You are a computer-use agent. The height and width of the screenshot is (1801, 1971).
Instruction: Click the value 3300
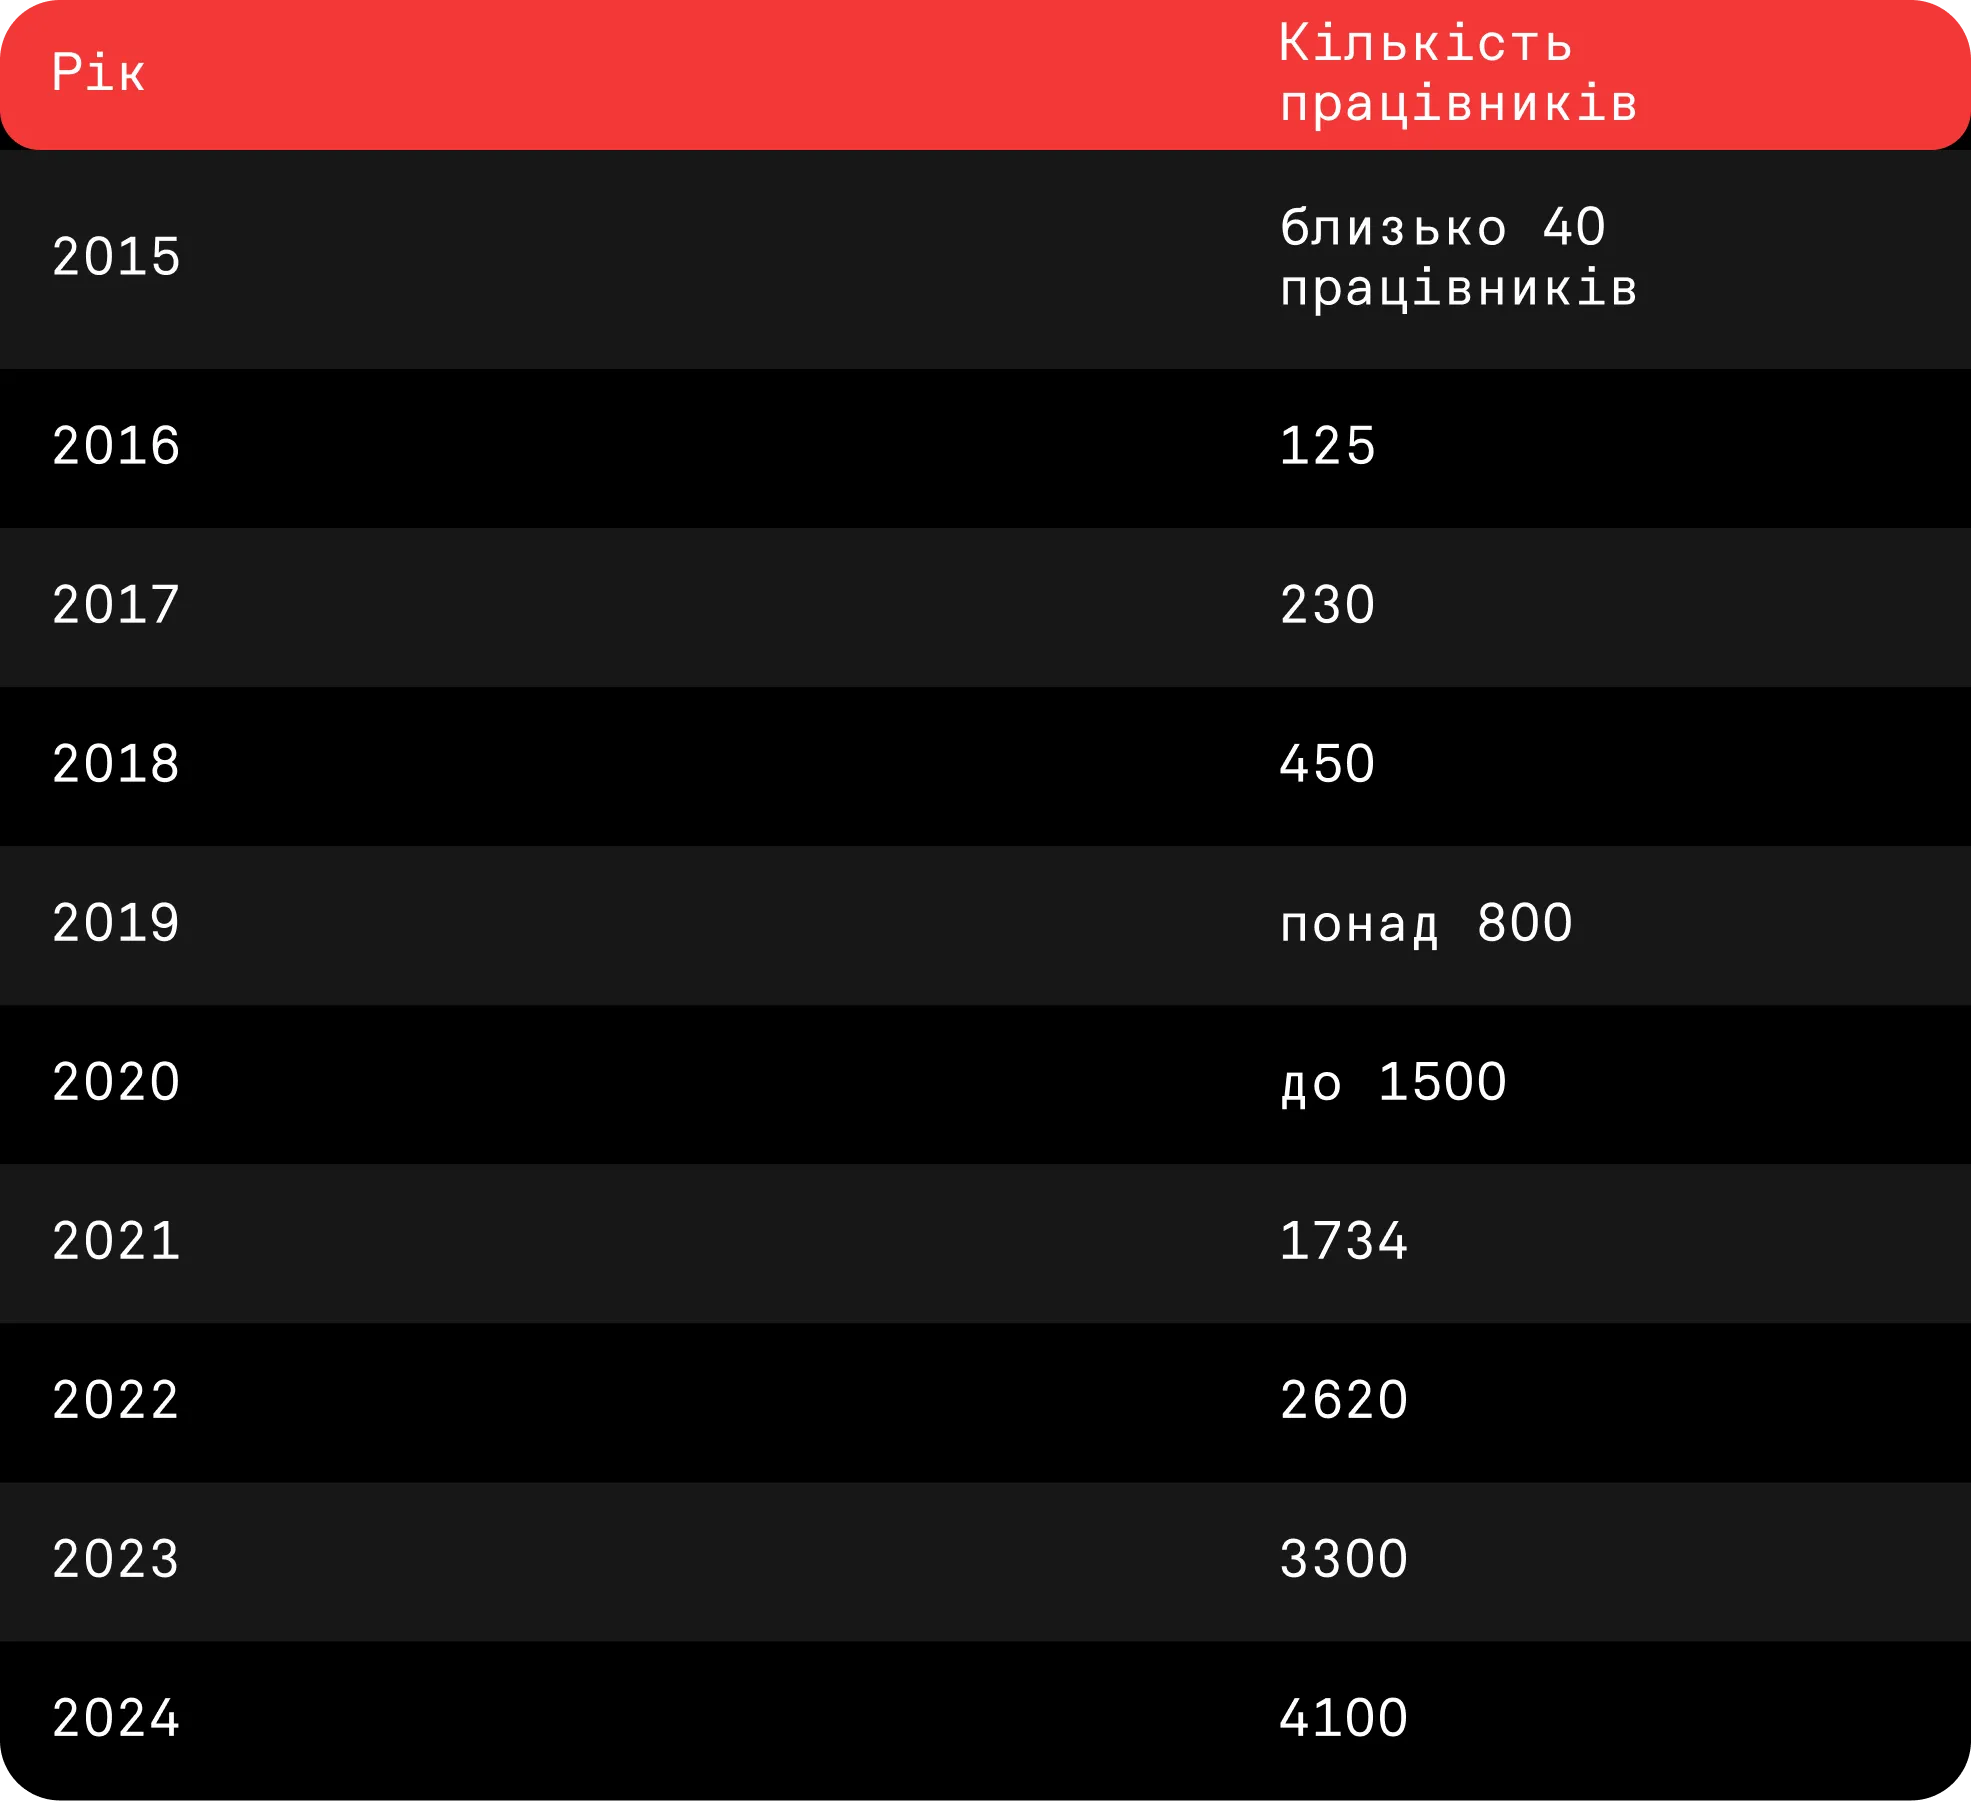point(1343,1559)
